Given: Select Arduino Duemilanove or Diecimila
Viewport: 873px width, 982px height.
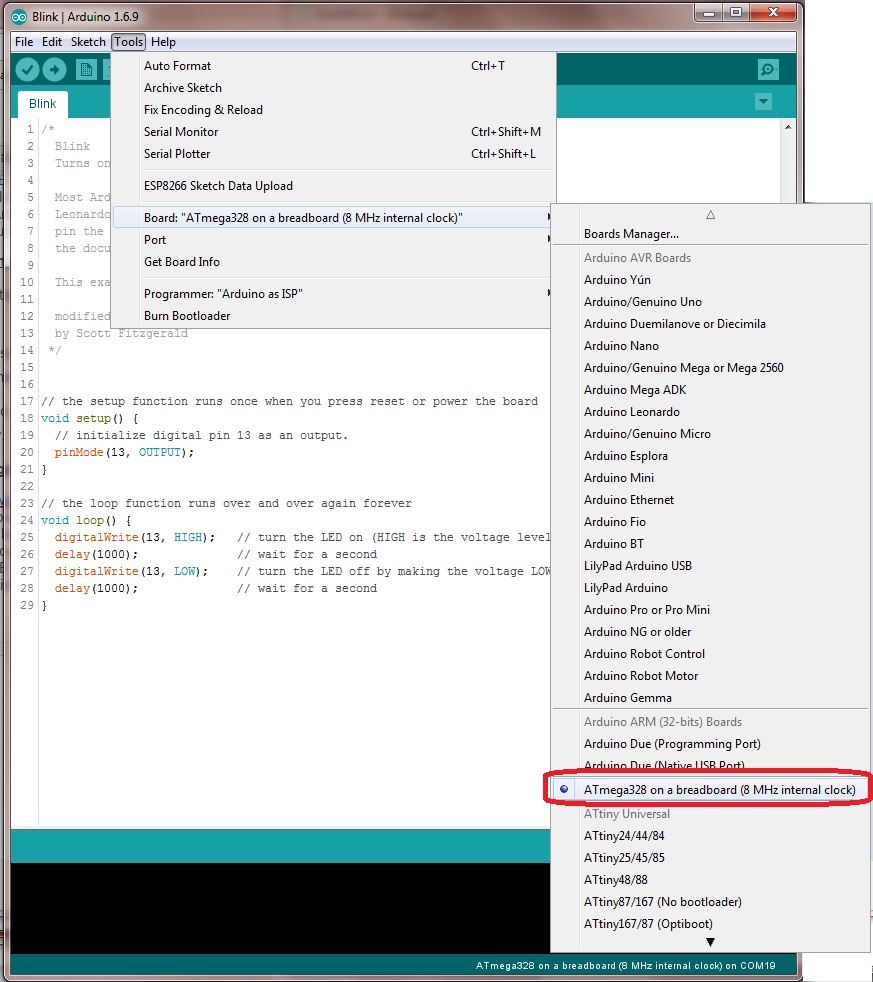Looking at the screenshot, I should (710, 324).
